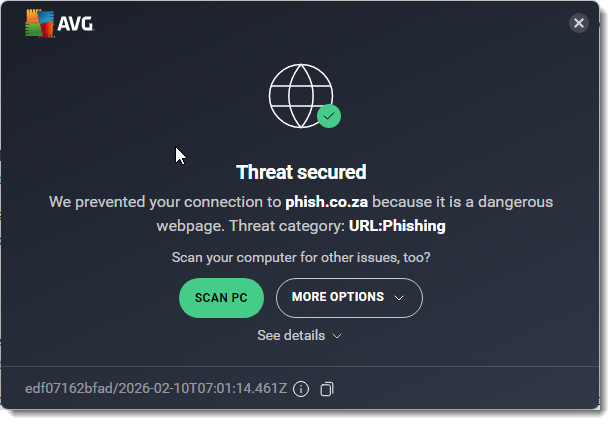Click the chevron inside MORE OPTIONS
Image resolution: width=615 pixels, height=425 pixels.
pos(399,298)
